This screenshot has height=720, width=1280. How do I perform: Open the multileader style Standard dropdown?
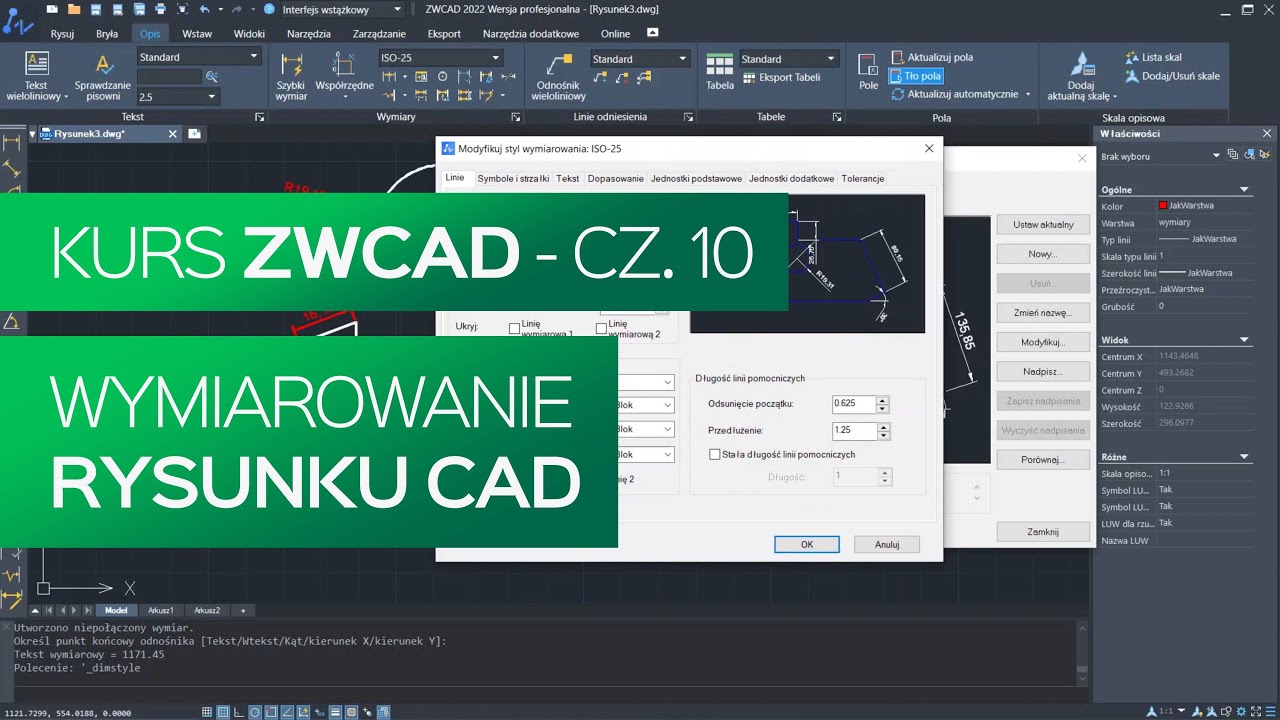tap(683, 59)
